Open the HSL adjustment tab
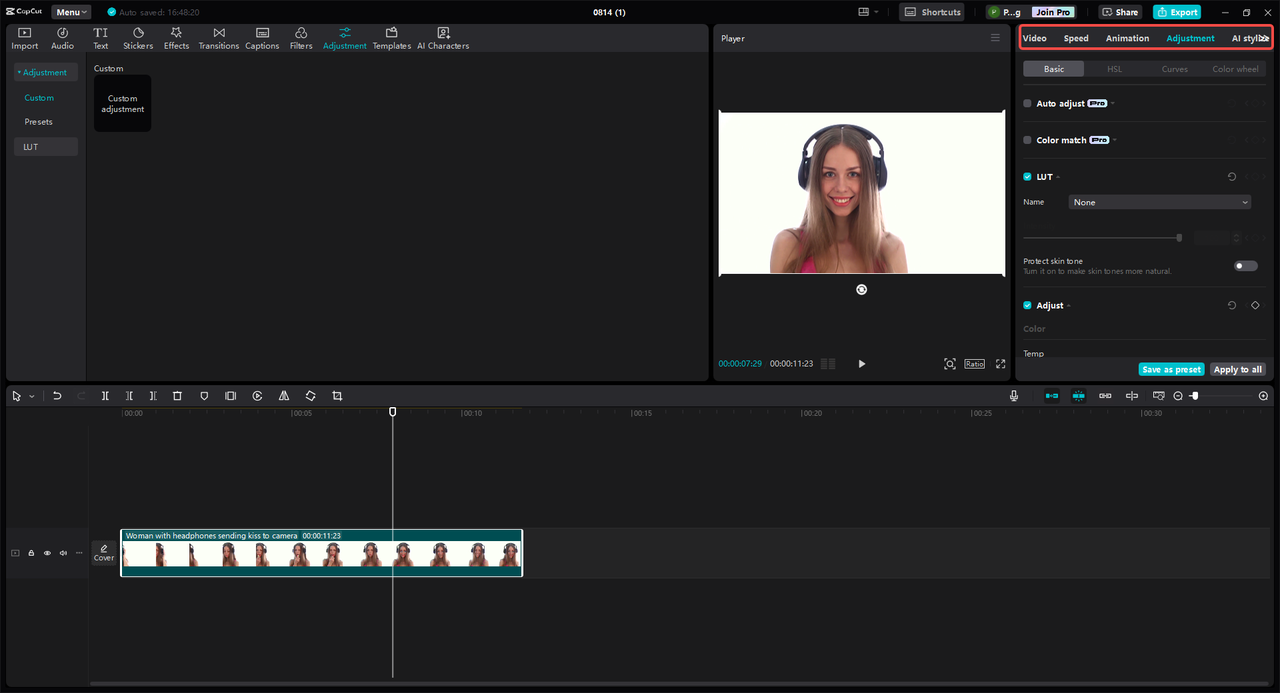 1114,69
